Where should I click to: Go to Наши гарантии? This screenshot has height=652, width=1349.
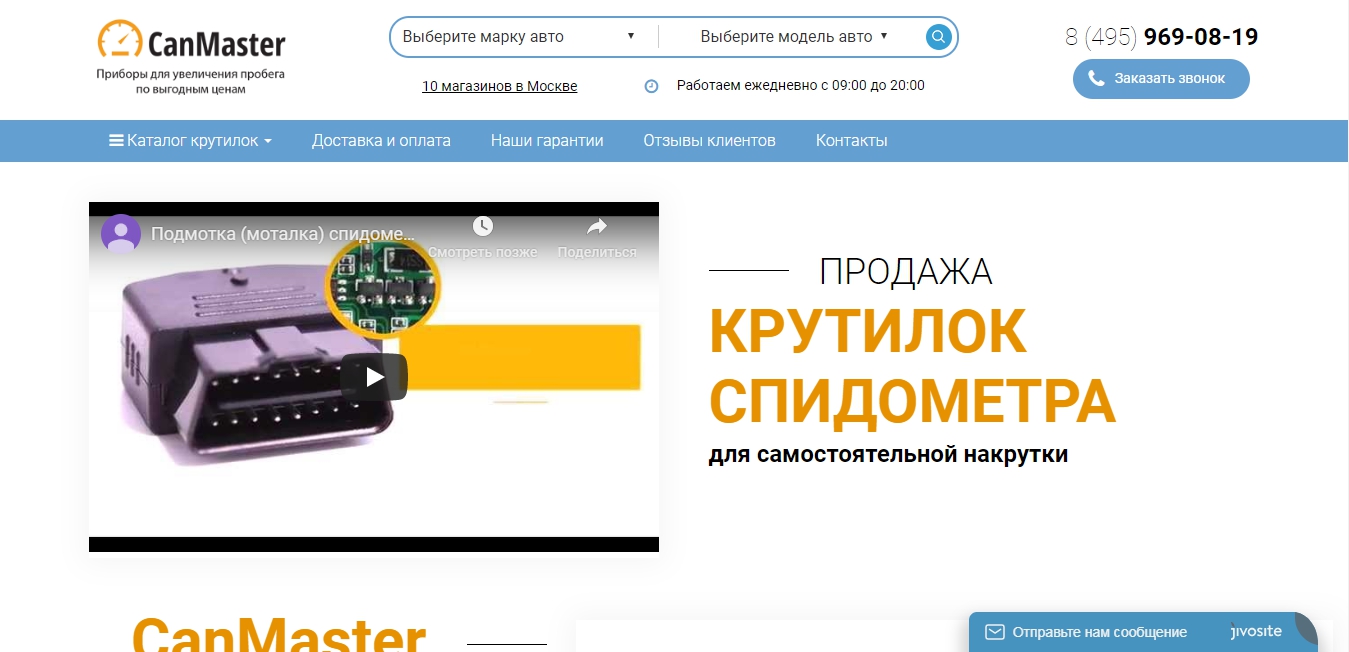[x=547, y=141]
